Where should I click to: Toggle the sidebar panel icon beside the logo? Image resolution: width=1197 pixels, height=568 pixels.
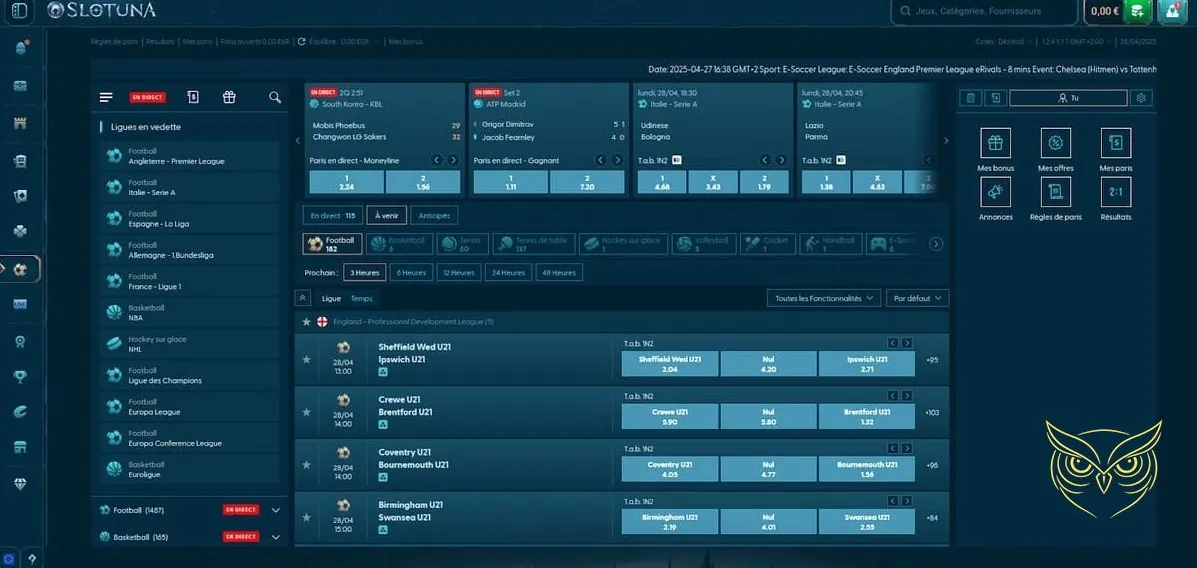coord(21,11)
